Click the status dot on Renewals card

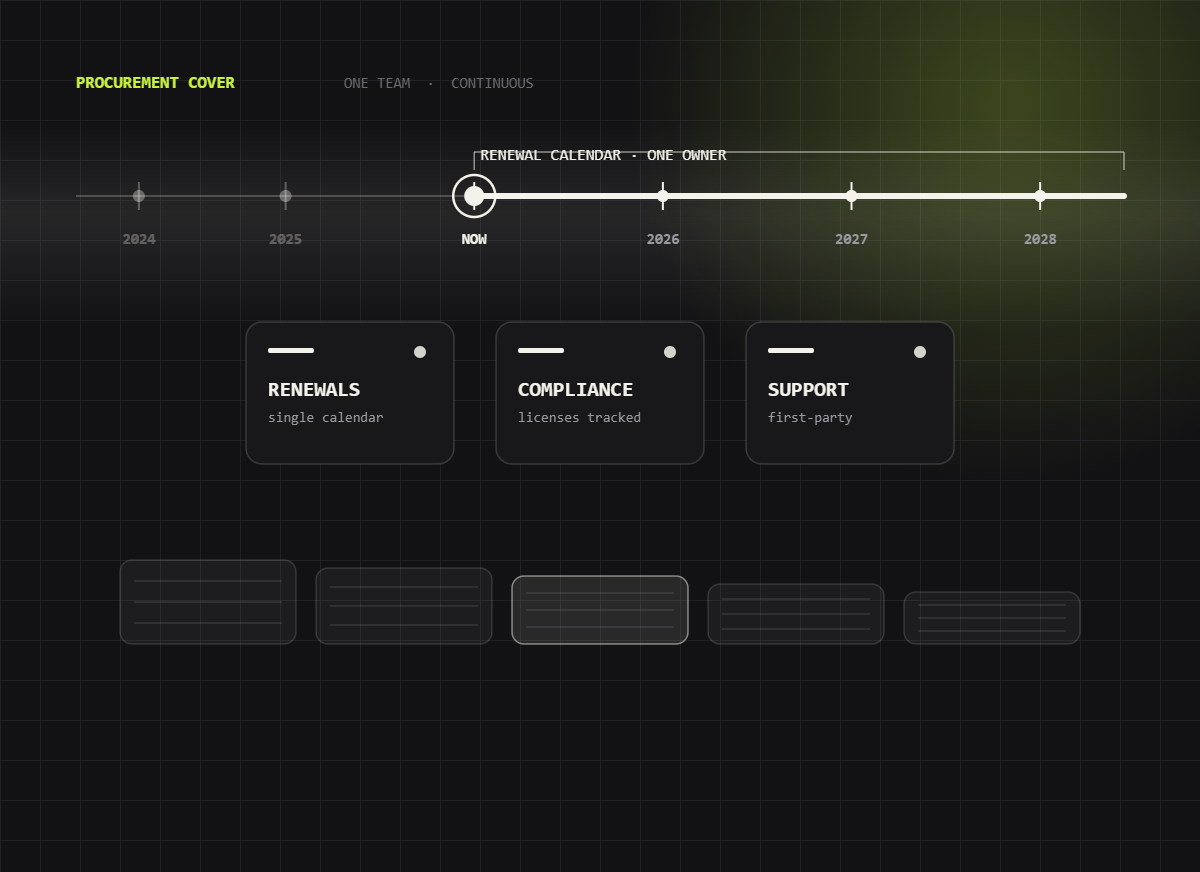tap(420, 352)
